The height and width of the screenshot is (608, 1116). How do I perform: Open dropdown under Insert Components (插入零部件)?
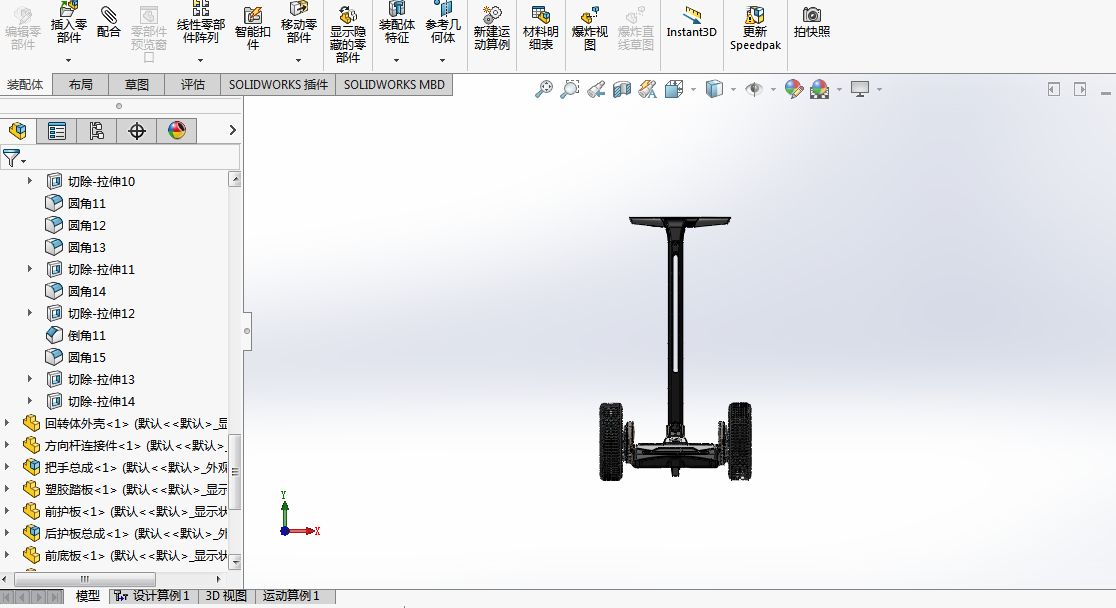pos(68,61)
